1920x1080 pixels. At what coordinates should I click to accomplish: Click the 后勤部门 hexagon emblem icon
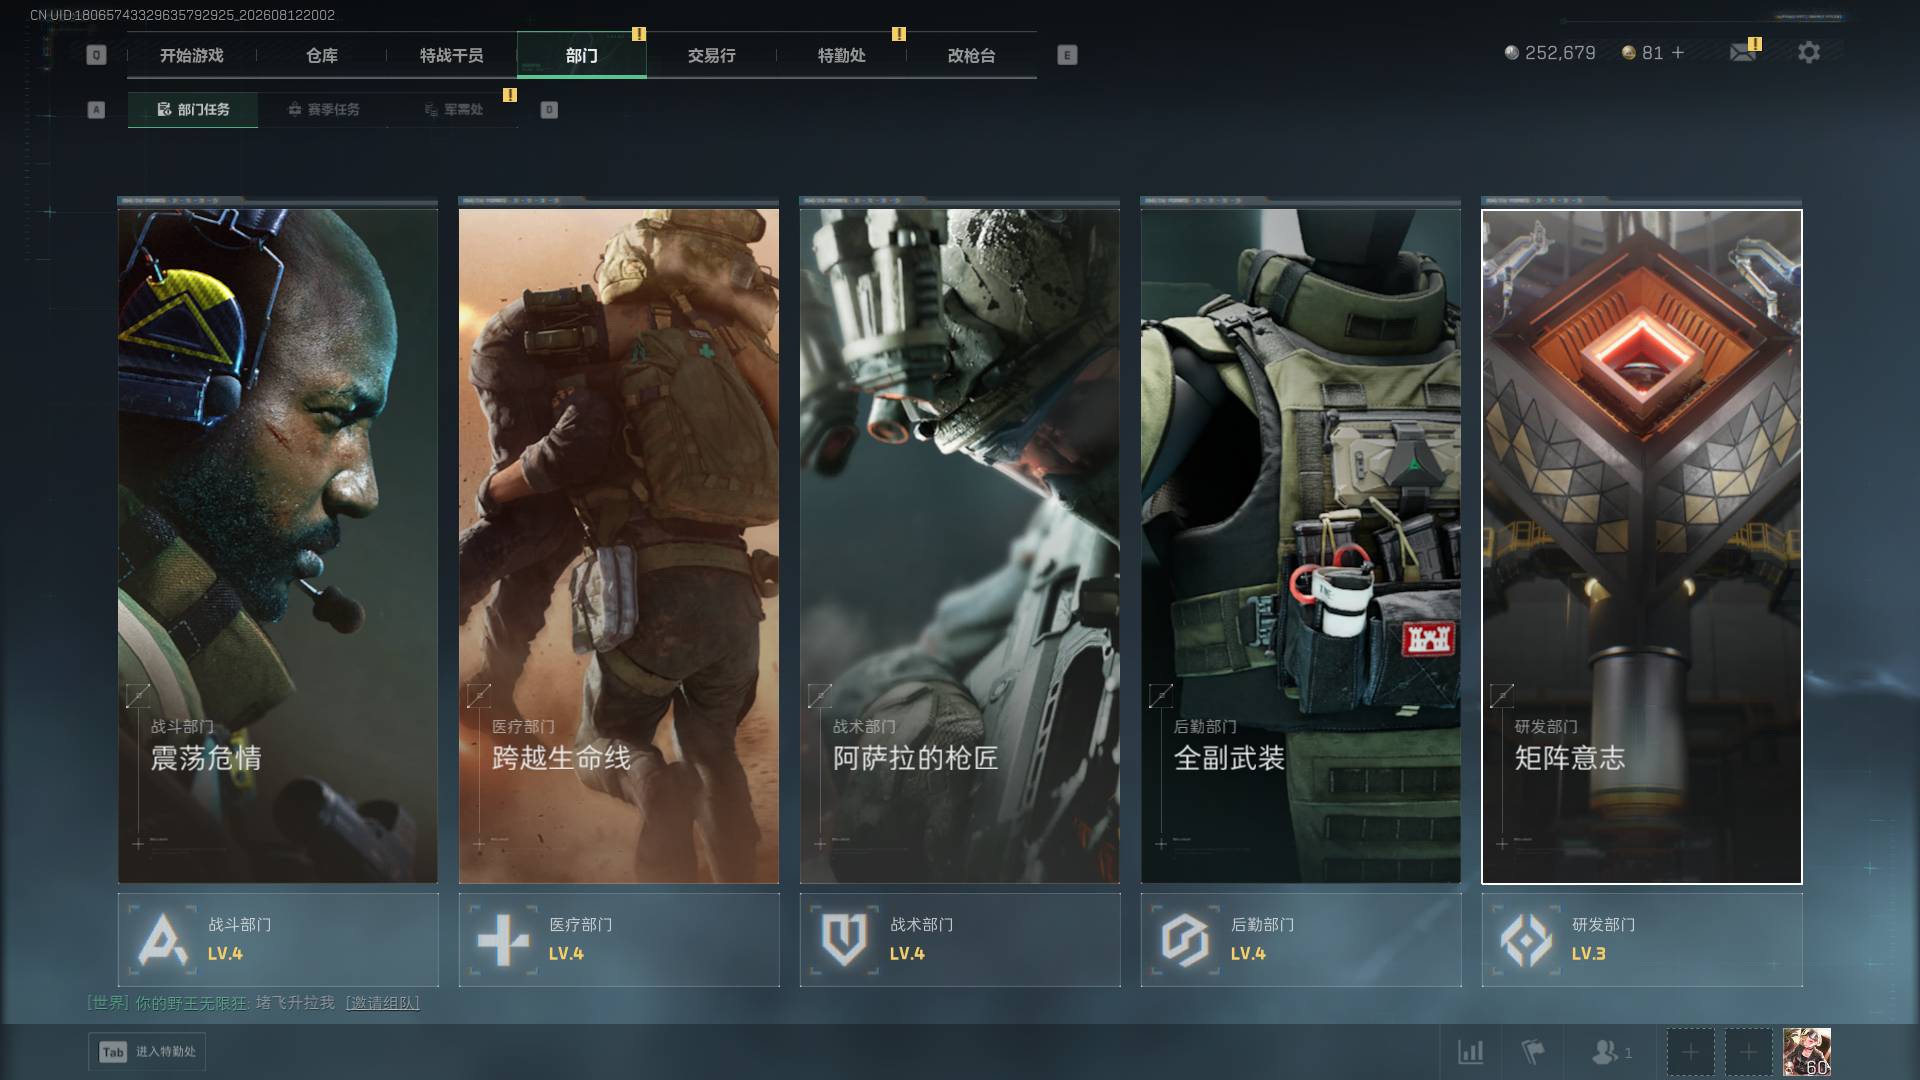pos(1185,940)
